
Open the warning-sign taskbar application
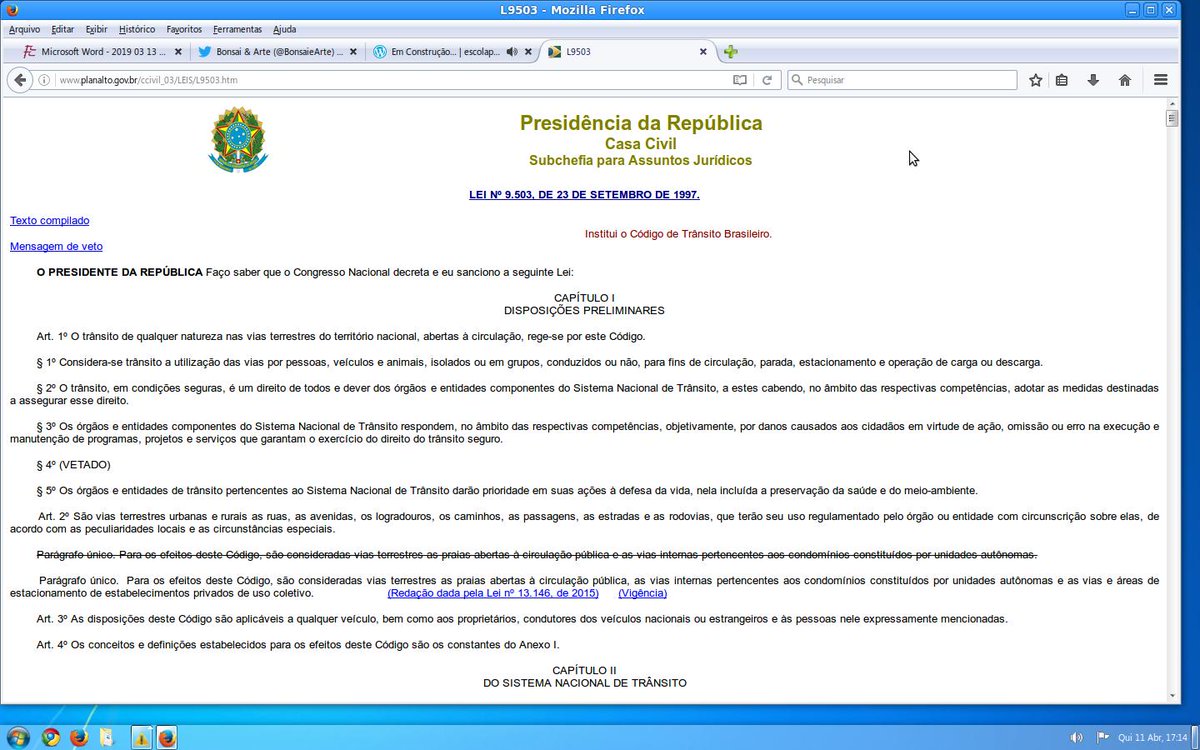click(x=142, y=737)
